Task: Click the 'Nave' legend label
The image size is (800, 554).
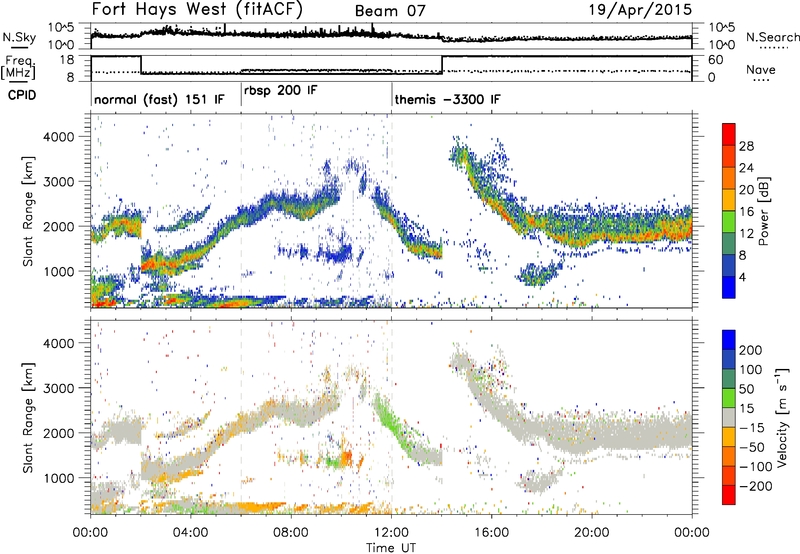Action: pos(761,69)
